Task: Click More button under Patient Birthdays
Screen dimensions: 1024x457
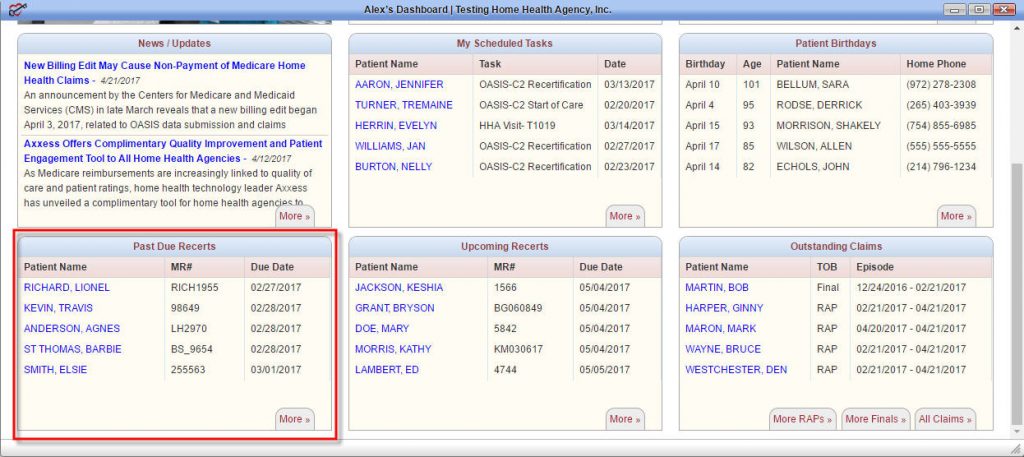Action: pyautogui.click(x=956, y=216)
